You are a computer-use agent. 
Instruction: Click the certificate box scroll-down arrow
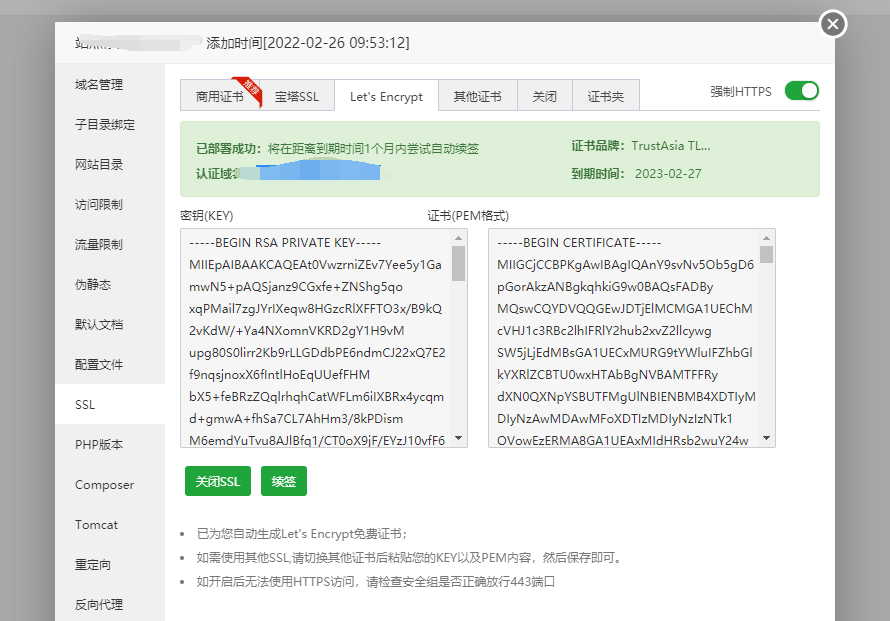(766, 438)
